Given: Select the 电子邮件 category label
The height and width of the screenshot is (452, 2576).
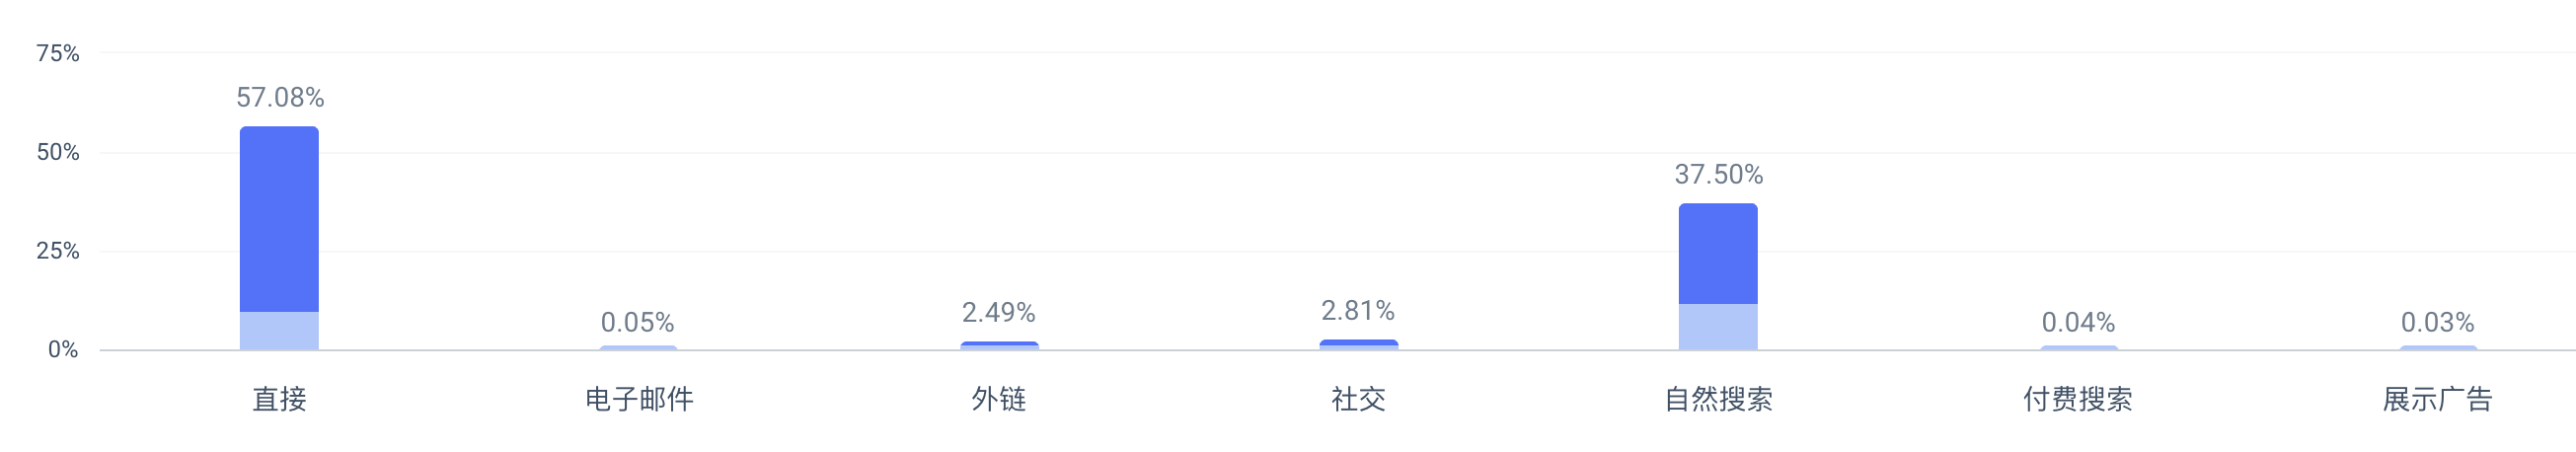Looking at the screenshot, I should (639, 400).
